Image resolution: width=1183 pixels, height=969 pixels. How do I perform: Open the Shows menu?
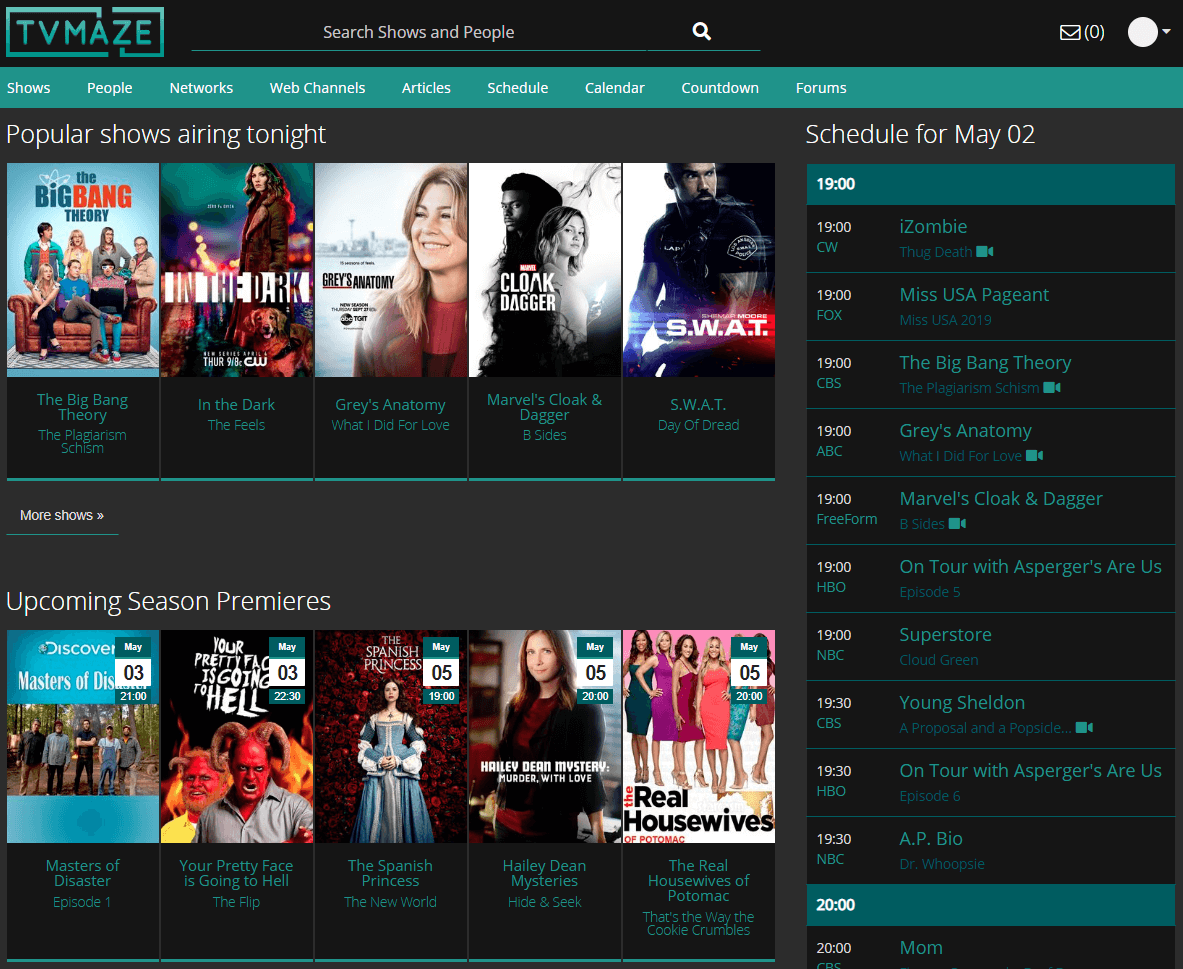coord(28,88)
